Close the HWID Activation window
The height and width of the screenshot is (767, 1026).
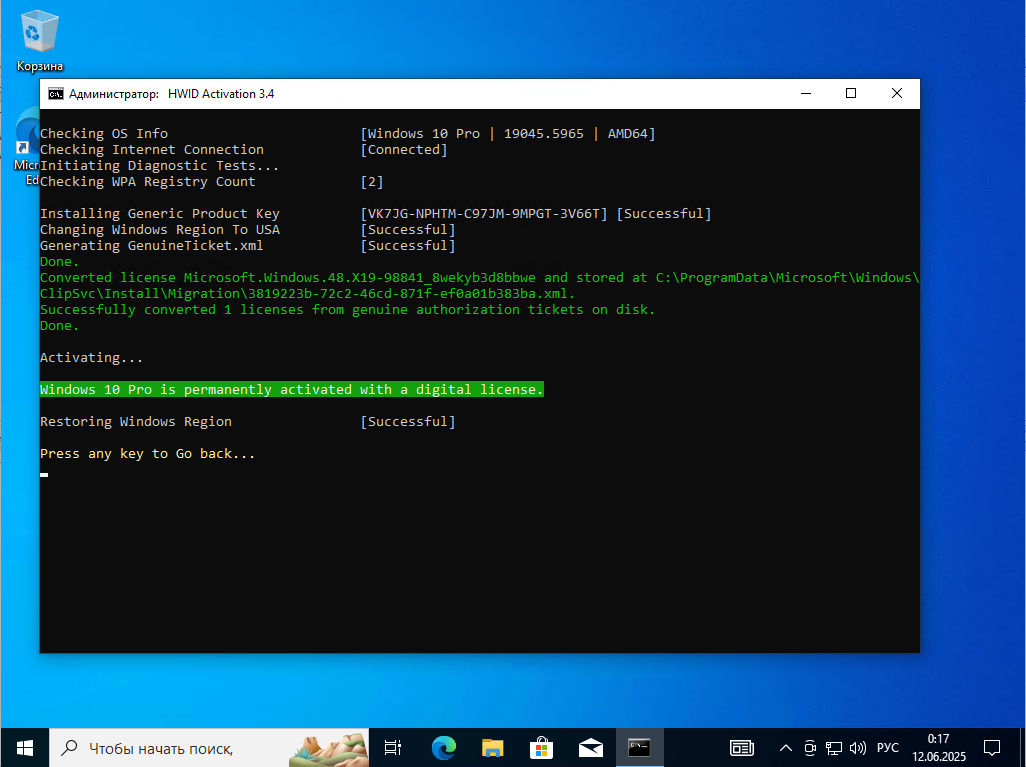897,94
